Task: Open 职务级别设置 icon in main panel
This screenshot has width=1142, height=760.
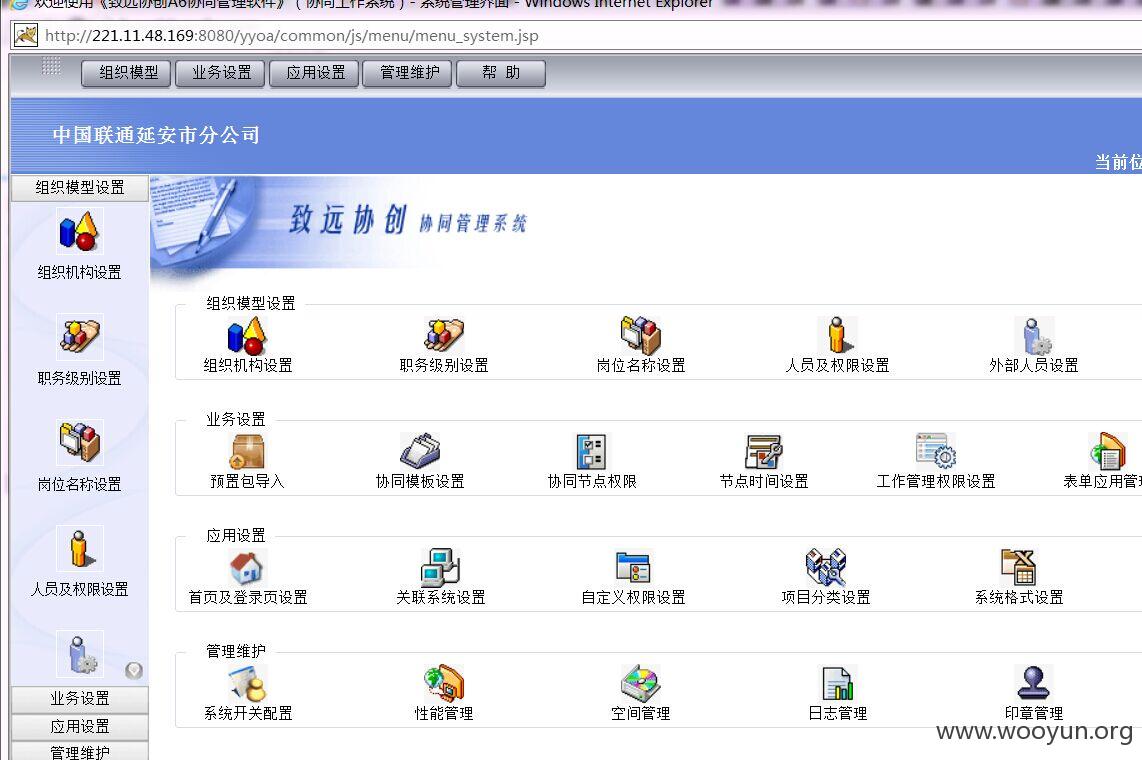Action: 444,336
